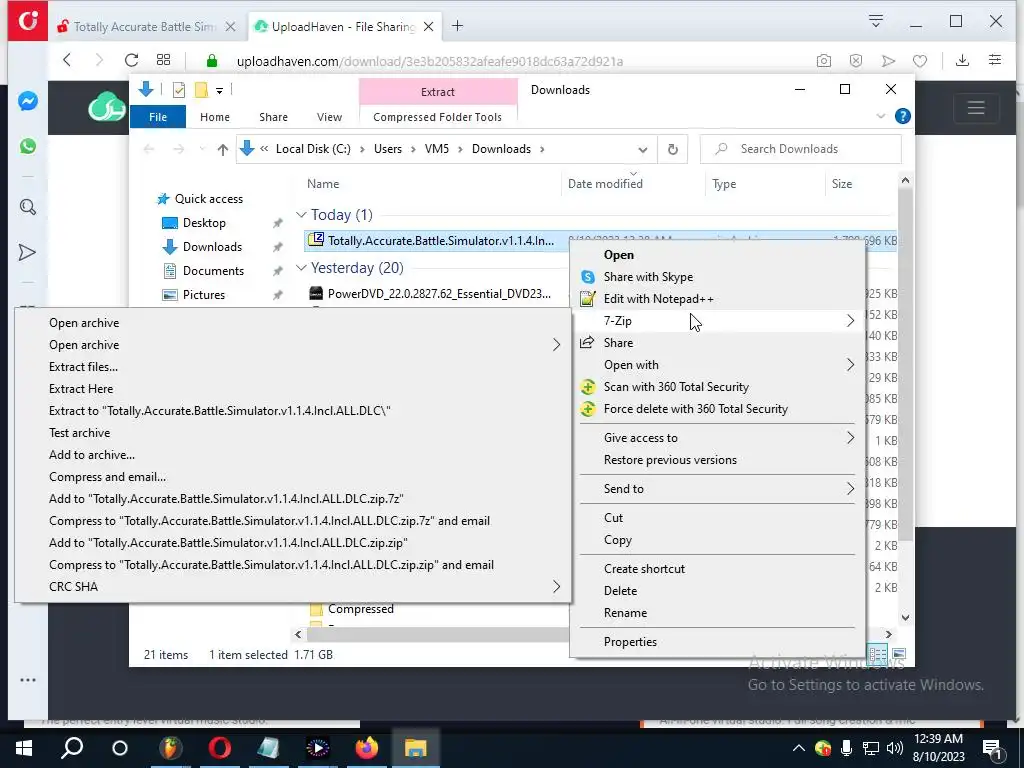Choose Rename in context menu

[x=716, y=613]
